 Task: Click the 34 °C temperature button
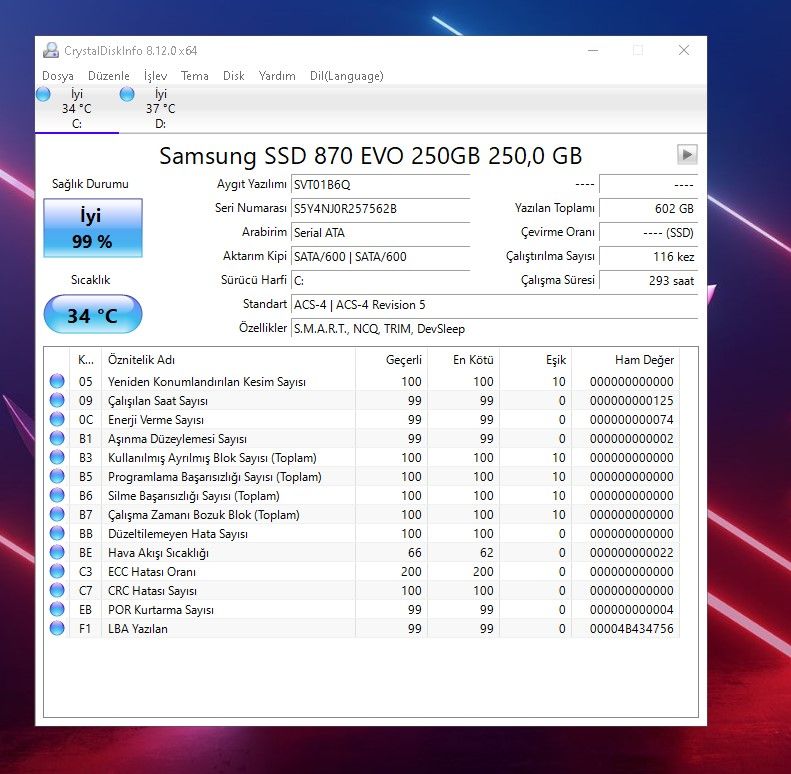click(93, 314)
